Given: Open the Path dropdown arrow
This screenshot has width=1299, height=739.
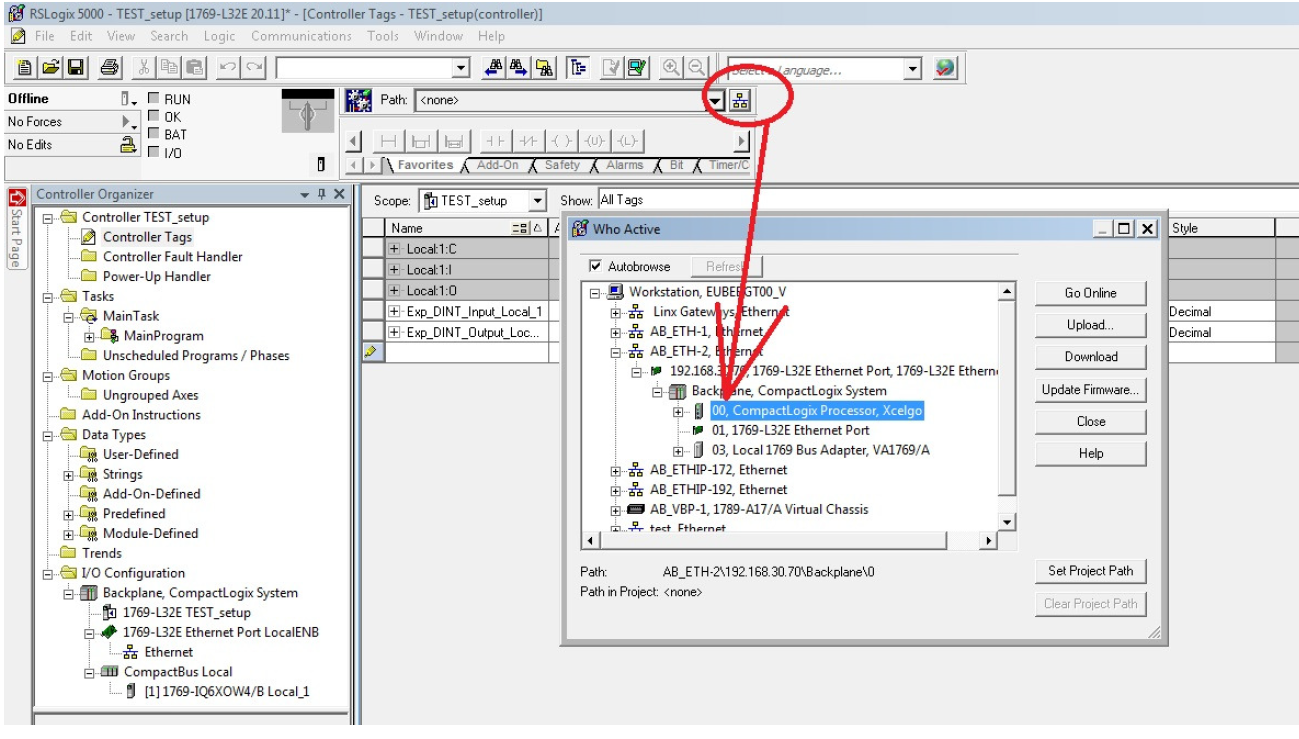Looking at the screenshot, I should pyautogui.click(x=715, y=100).
